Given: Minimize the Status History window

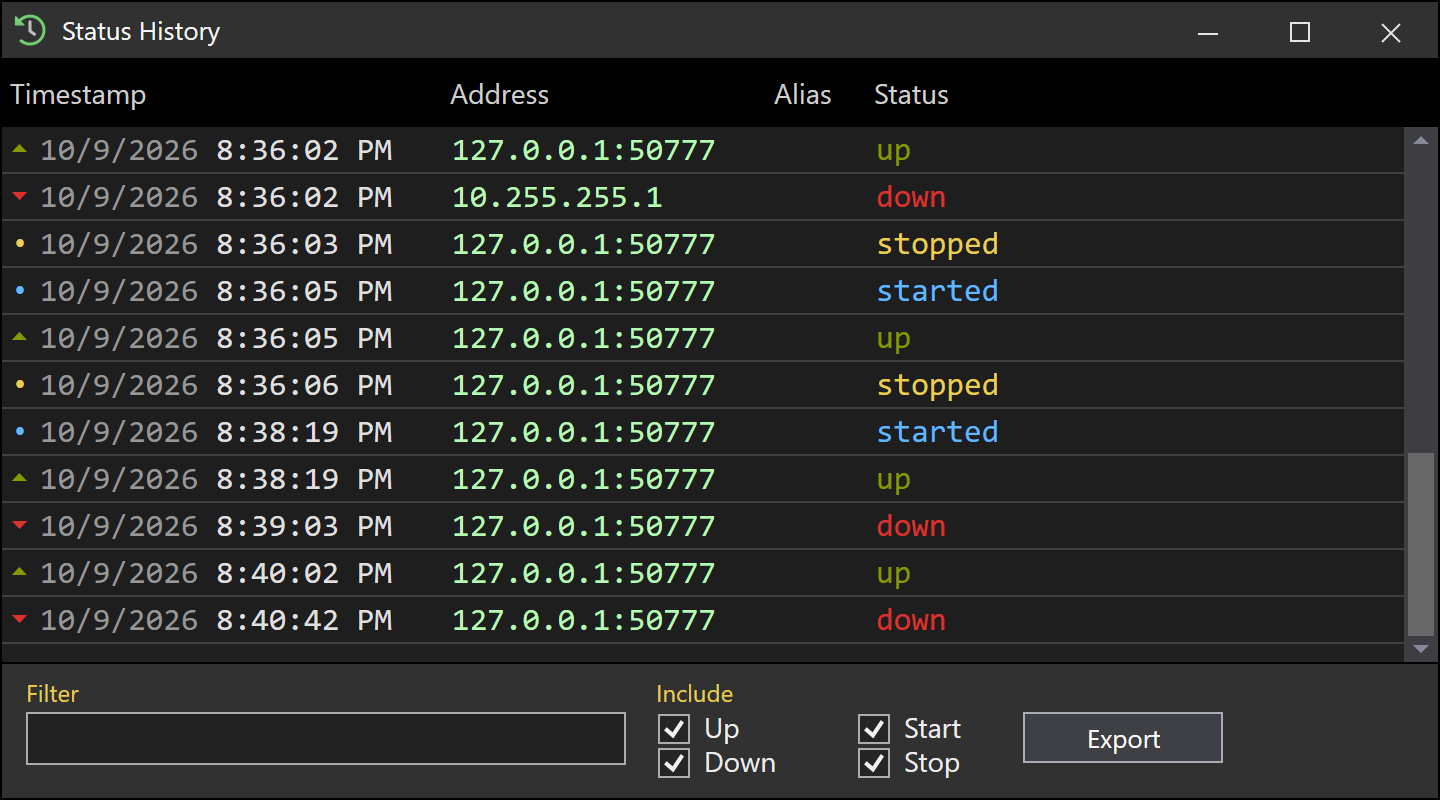Looking at the screenshot, I should (1208, 32).
